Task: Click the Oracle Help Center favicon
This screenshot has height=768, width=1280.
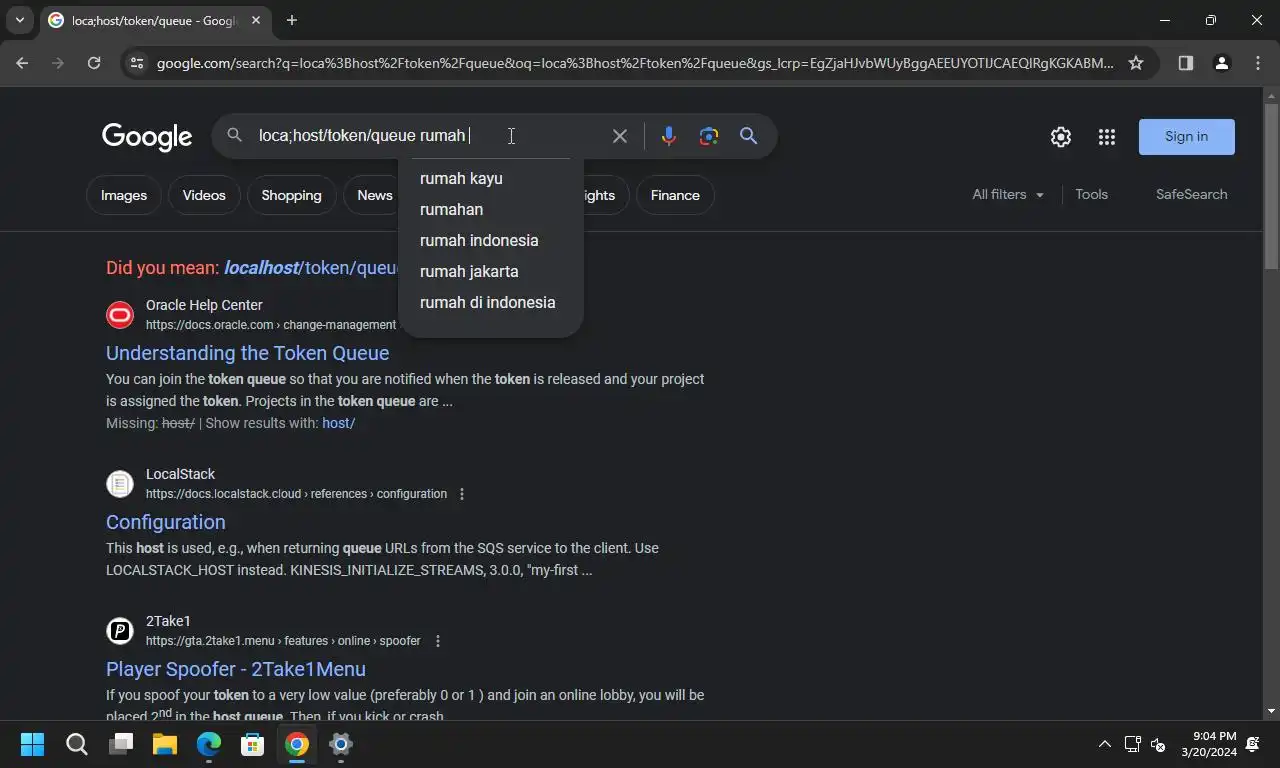Action: click(120, 315)
